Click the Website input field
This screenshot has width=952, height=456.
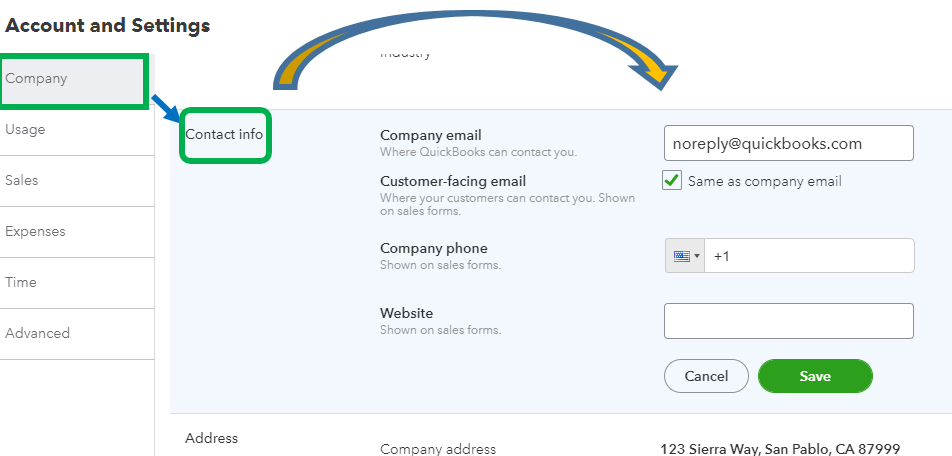point(789,321)
